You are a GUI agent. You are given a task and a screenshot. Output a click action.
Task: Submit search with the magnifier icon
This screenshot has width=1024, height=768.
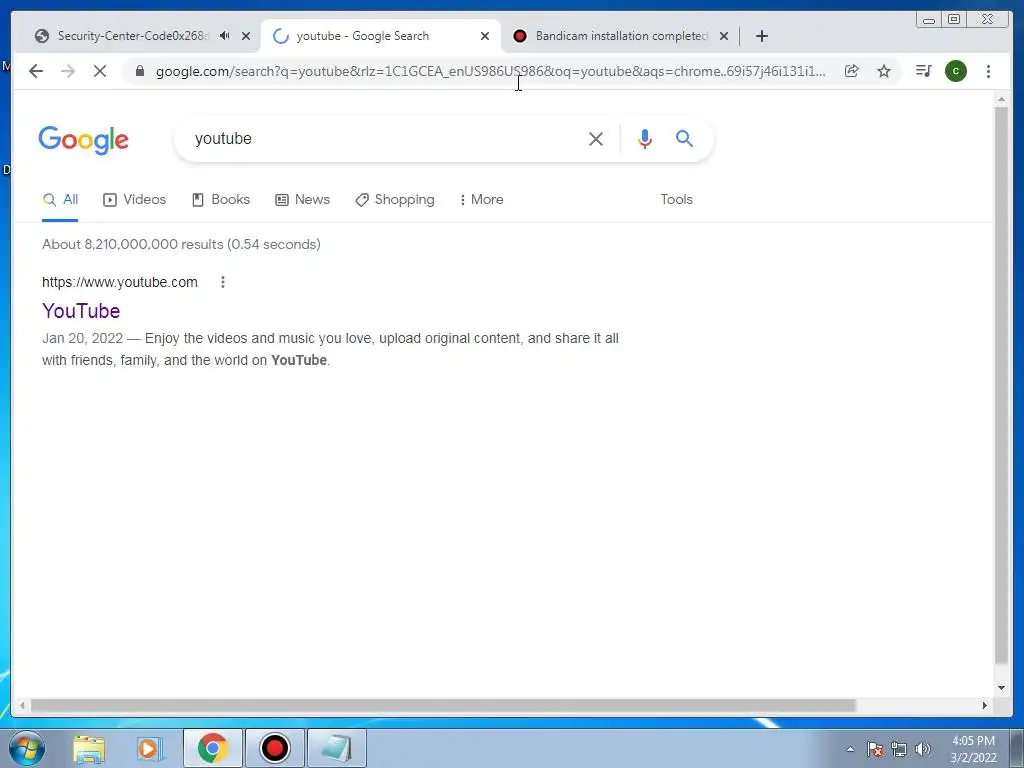point(684,138)
